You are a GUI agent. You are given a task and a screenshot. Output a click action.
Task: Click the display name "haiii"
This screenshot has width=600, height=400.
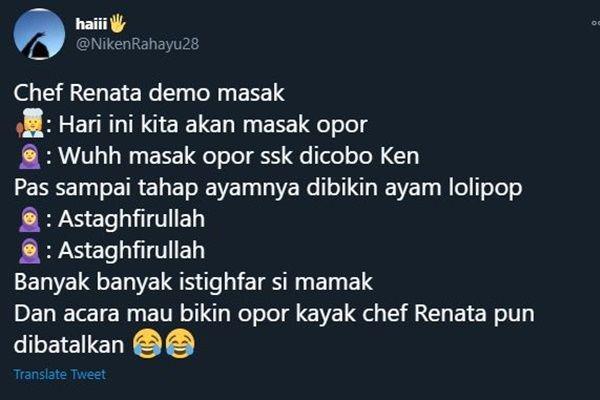[91, 24]
